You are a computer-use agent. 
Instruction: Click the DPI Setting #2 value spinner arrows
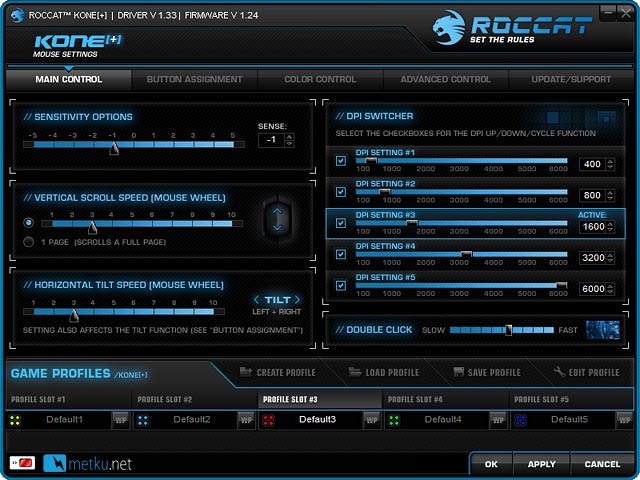(x=610, y=195)
